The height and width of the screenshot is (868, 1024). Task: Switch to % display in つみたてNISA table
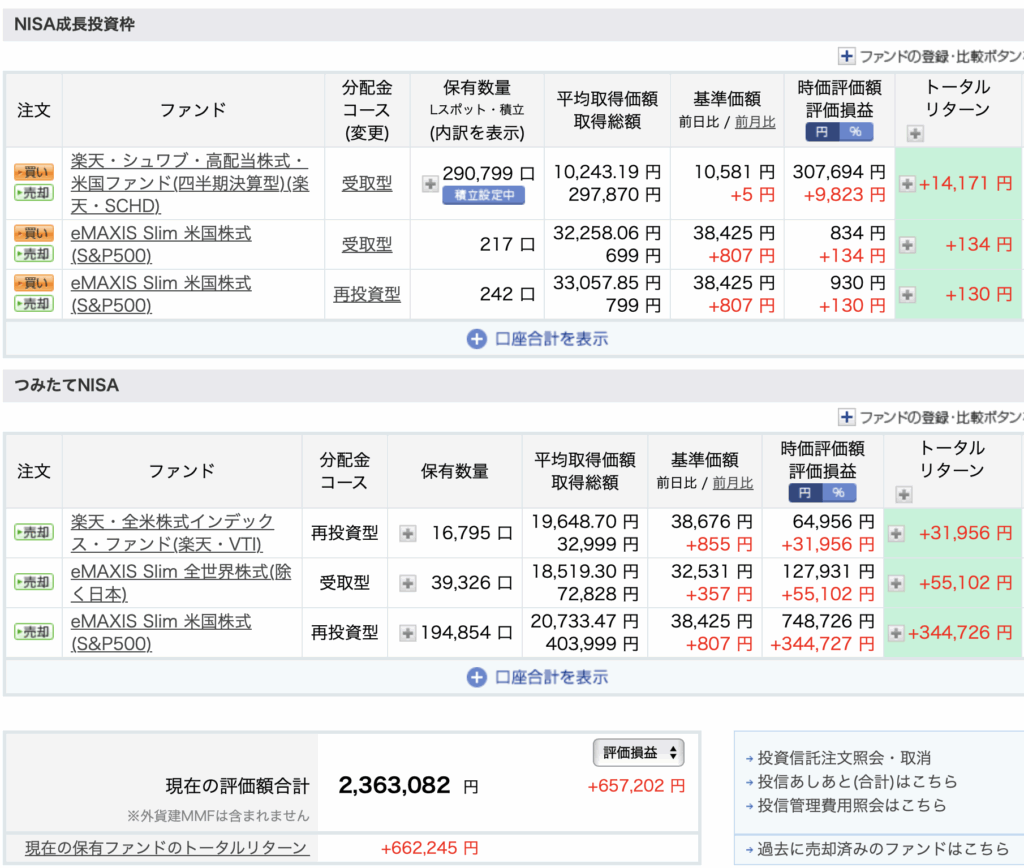point(838,493)
